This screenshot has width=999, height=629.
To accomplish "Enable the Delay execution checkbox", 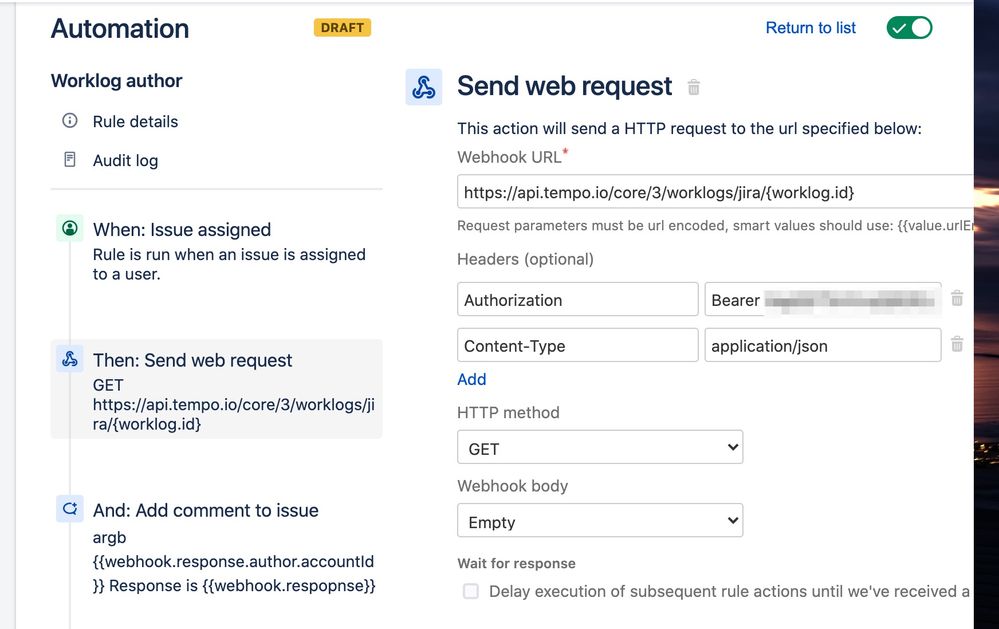I will coord(470,591).
